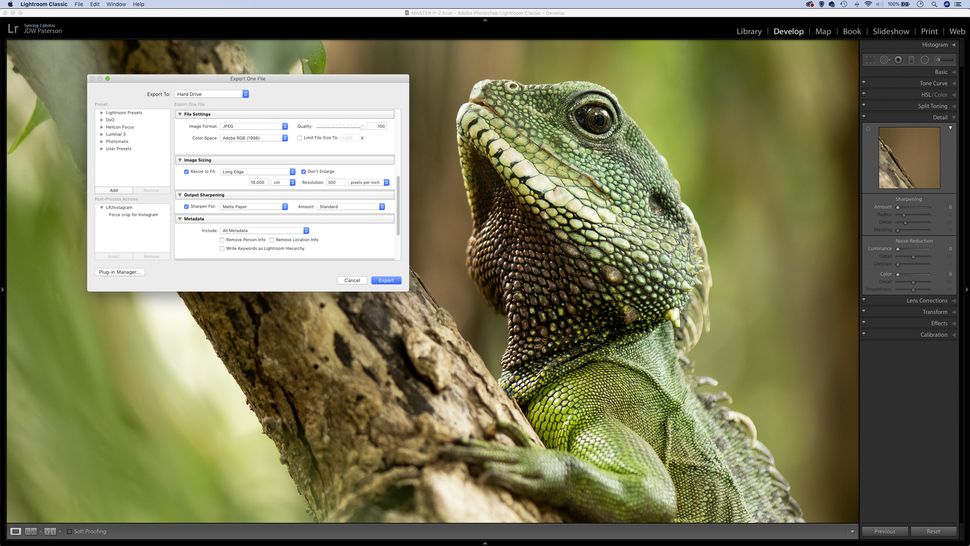Click the export dialog vertical scrollbar
The width and height of the screenshot is (970, 546).
(x=398, y=205)
